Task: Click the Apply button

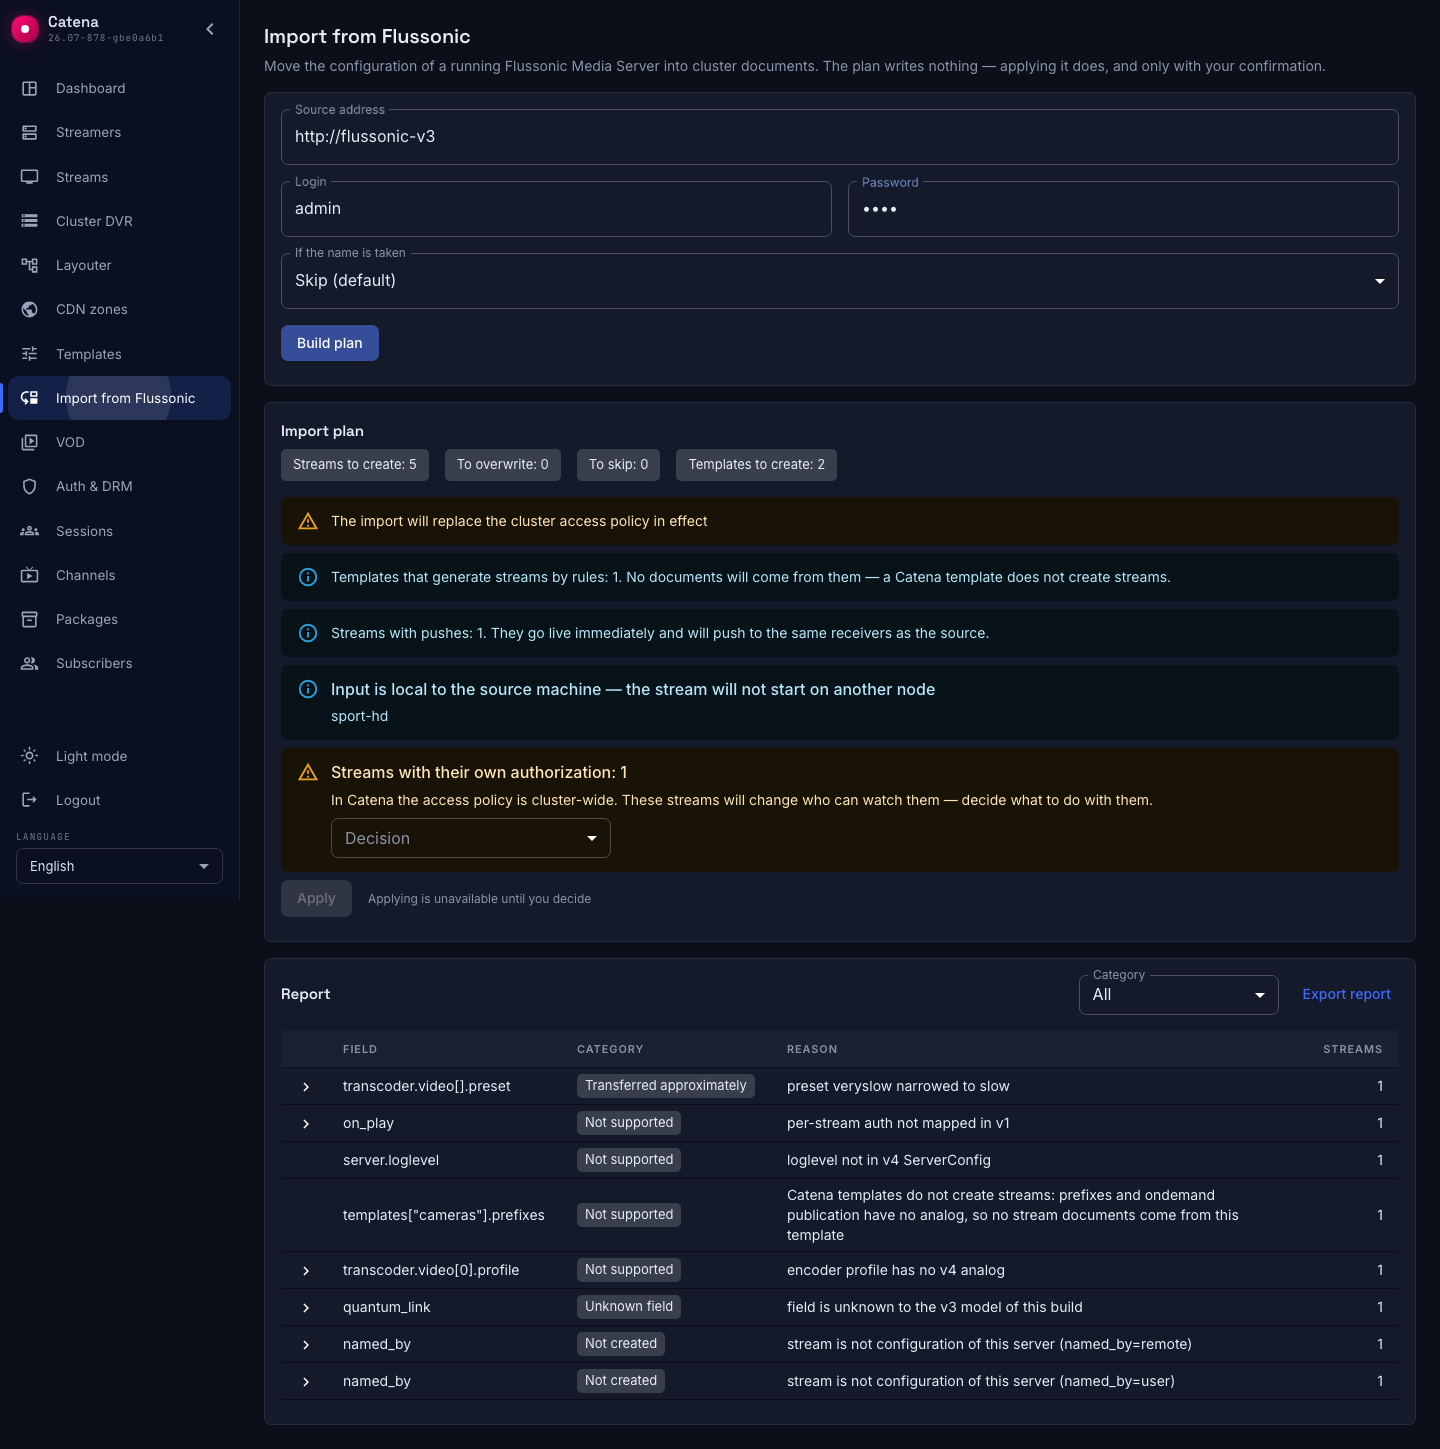Action: tap(316, 898)
